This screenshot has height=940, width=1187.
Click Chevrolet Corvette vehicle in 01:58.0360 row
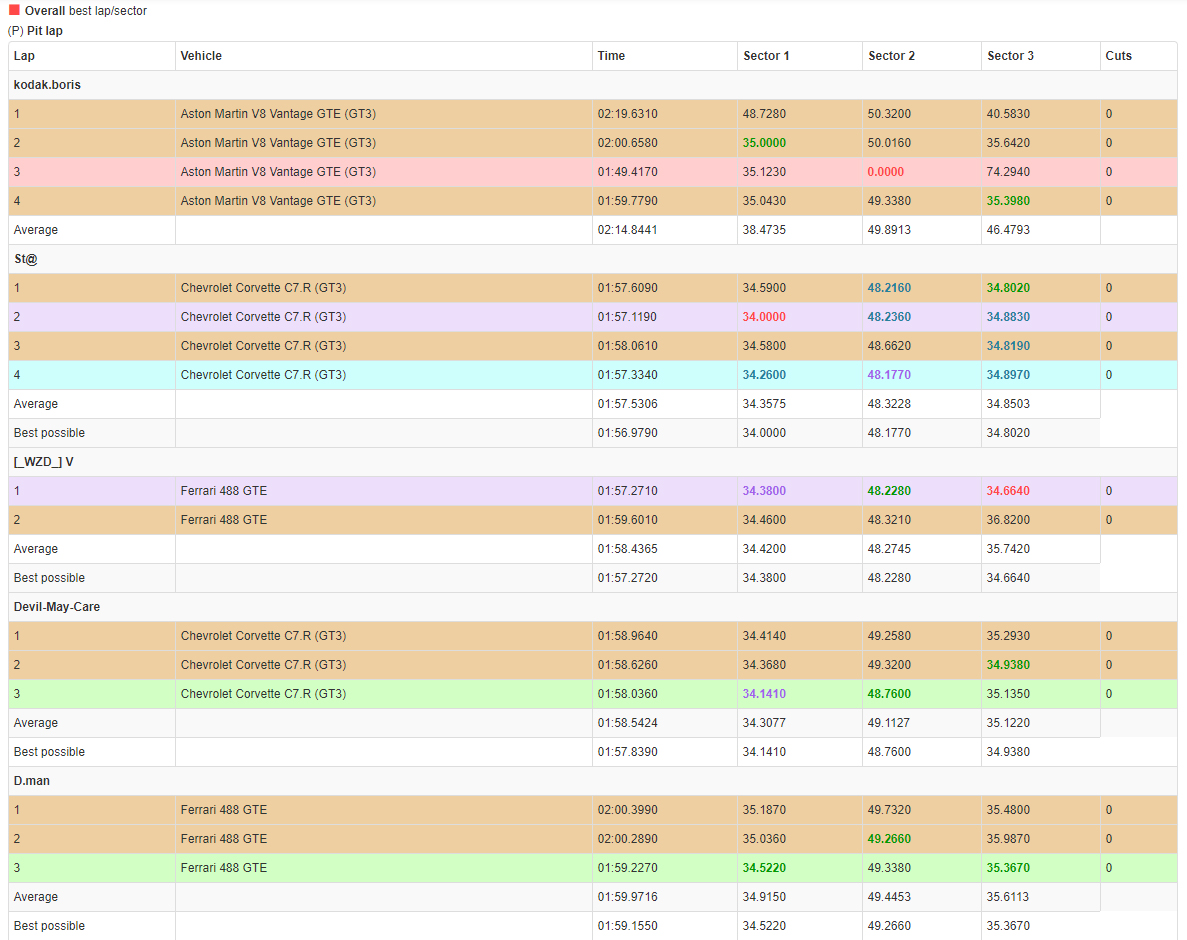tap(263, 694)
